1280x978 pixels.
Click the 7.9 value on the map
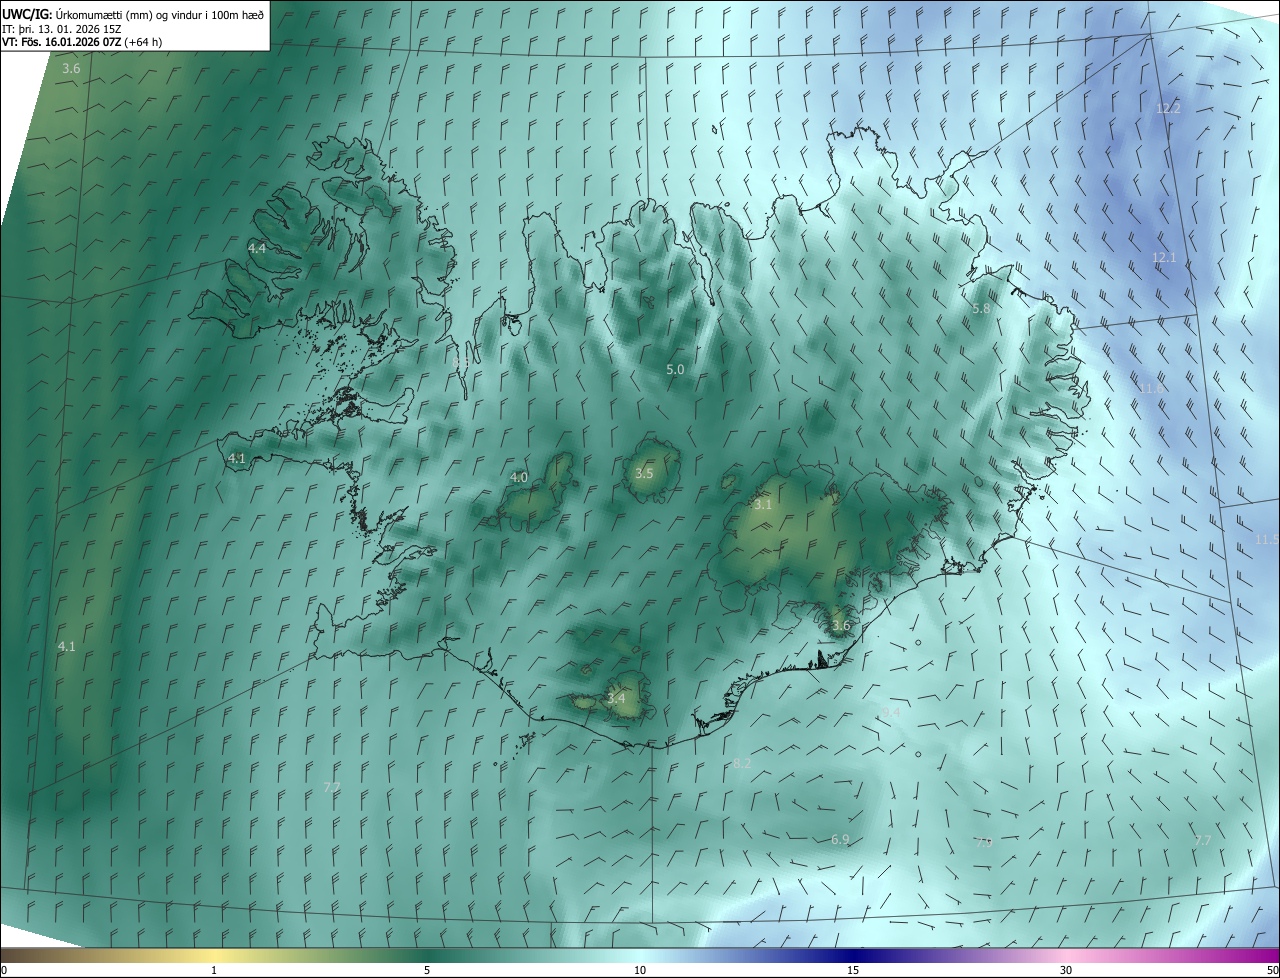(x=984, y=843)
